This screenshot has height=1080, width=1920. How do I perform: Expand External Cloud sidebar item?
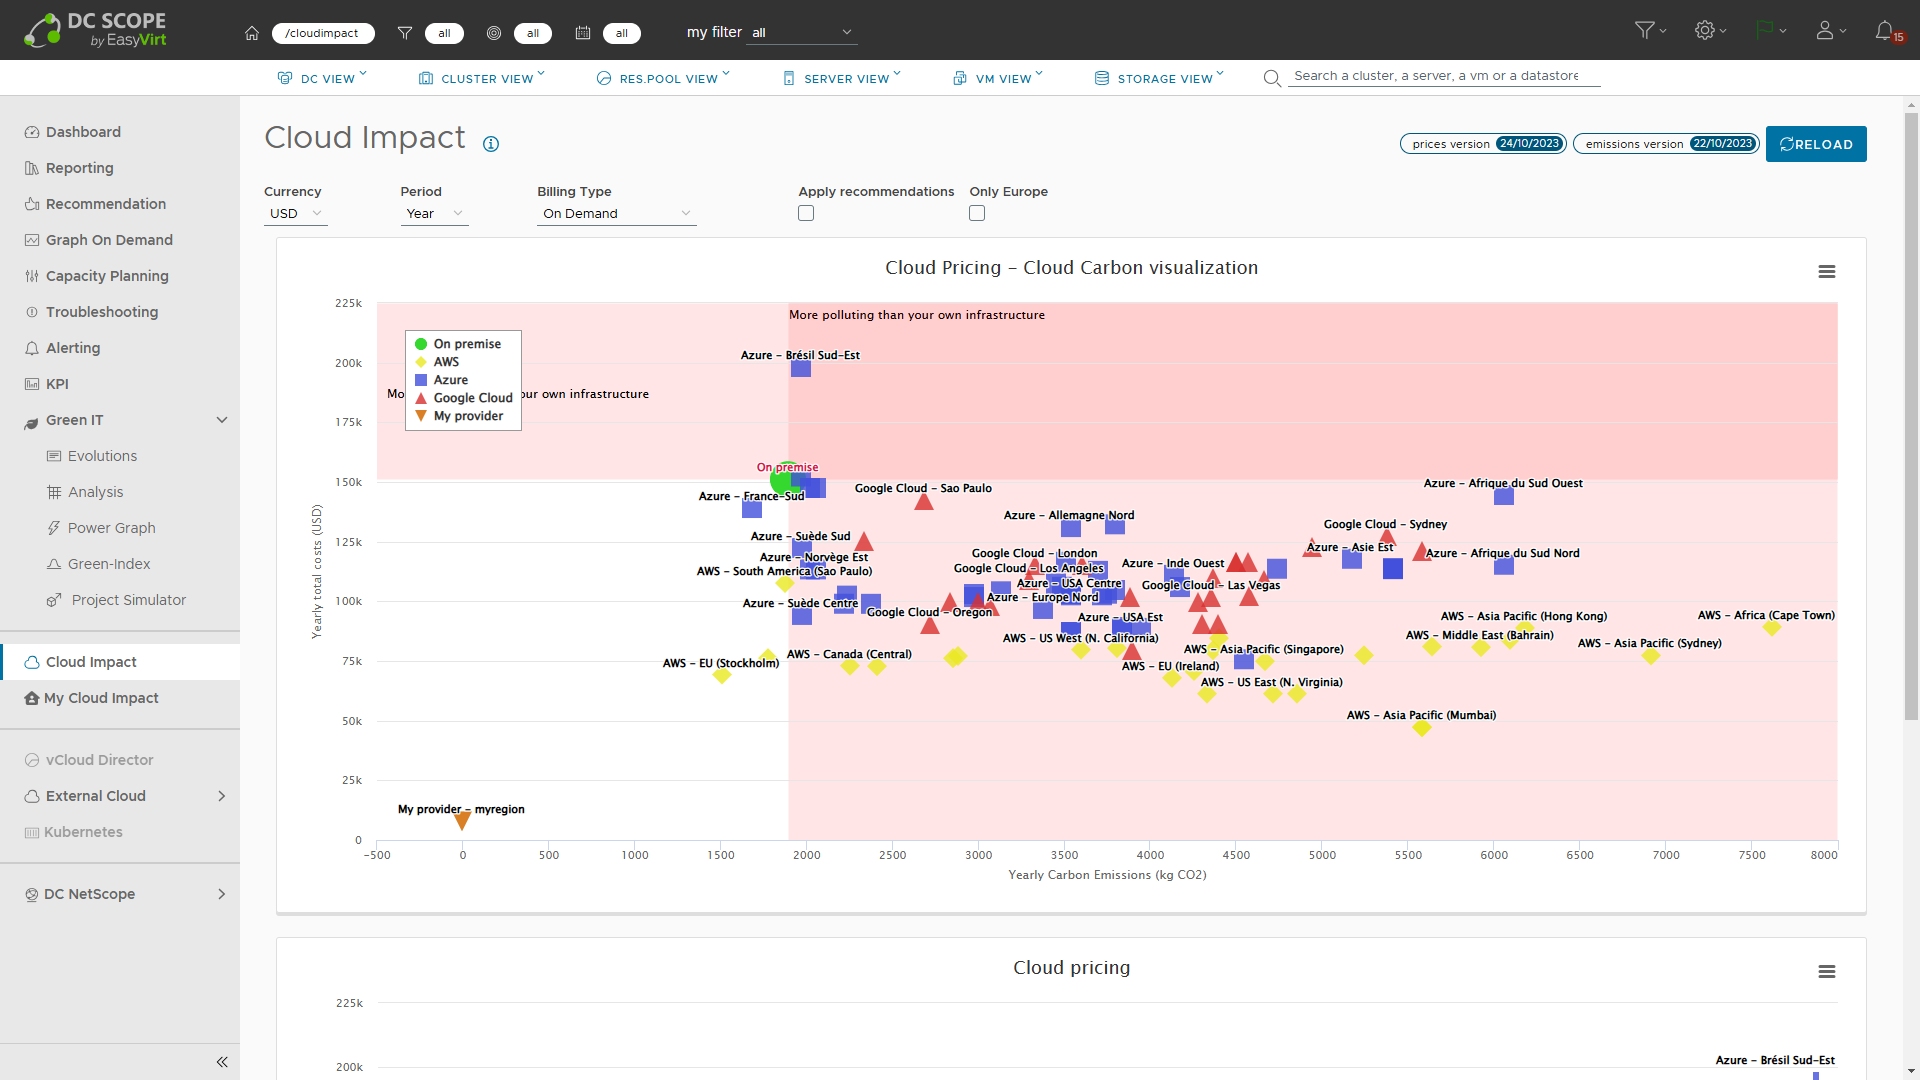(222, 796)
